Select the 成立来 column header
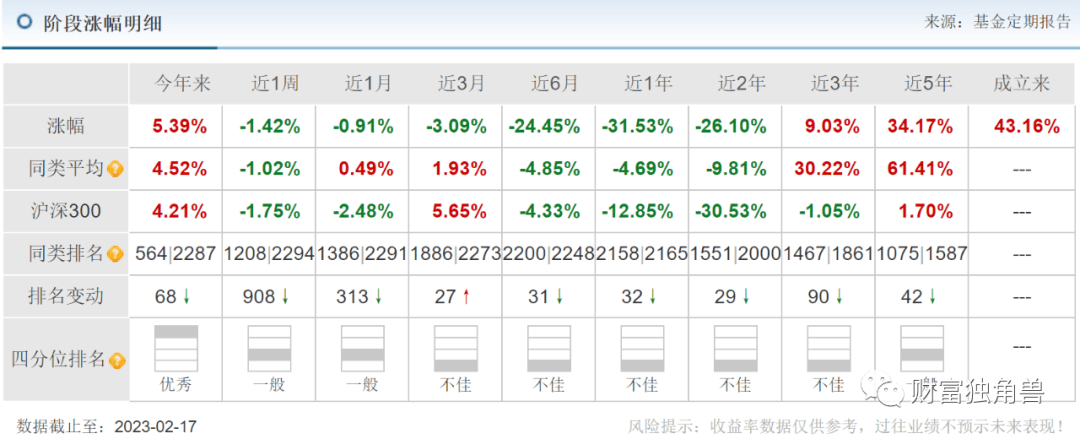 click(1021, 84)
